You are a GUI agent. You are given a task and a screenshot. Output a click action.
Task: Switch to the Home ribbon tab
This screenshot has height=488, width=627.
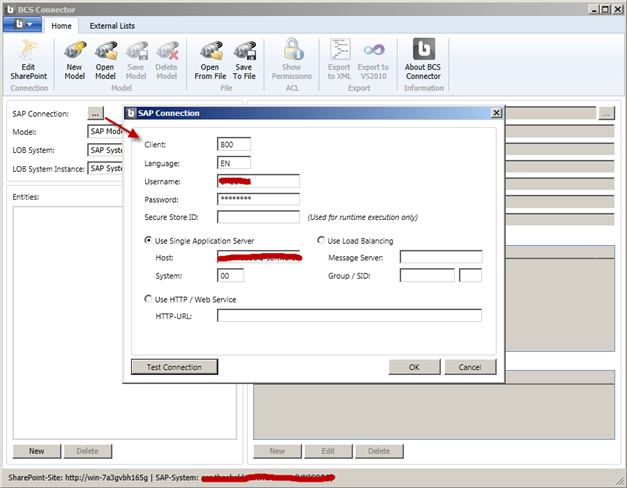(x=62, y=25)
